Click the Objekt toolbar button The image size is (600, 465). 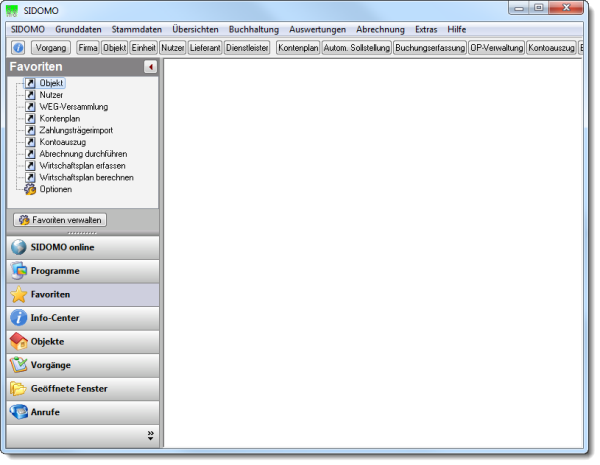[x=114, y=48]
